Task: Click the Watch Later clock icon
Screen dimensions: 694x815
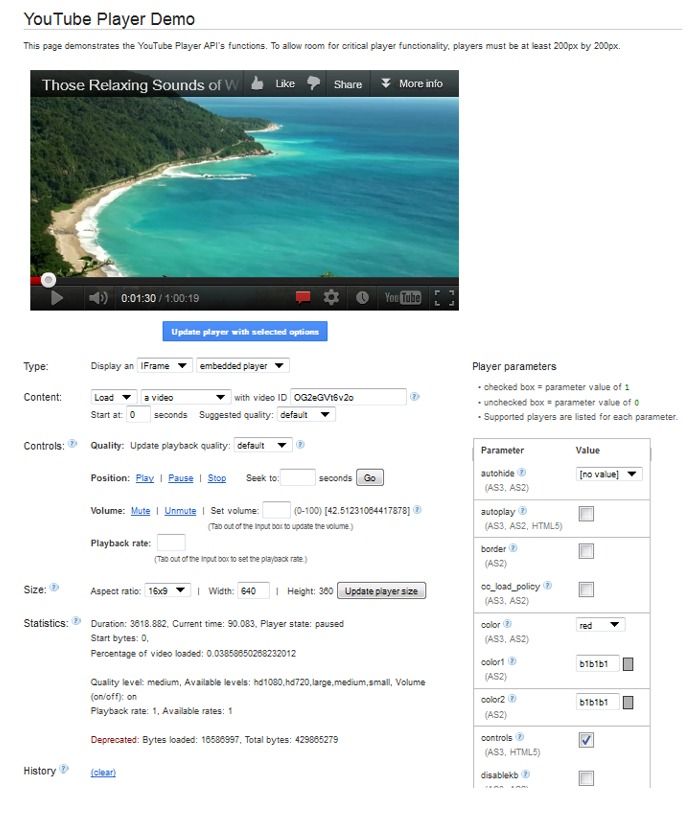Action: (x=362, y=298)
